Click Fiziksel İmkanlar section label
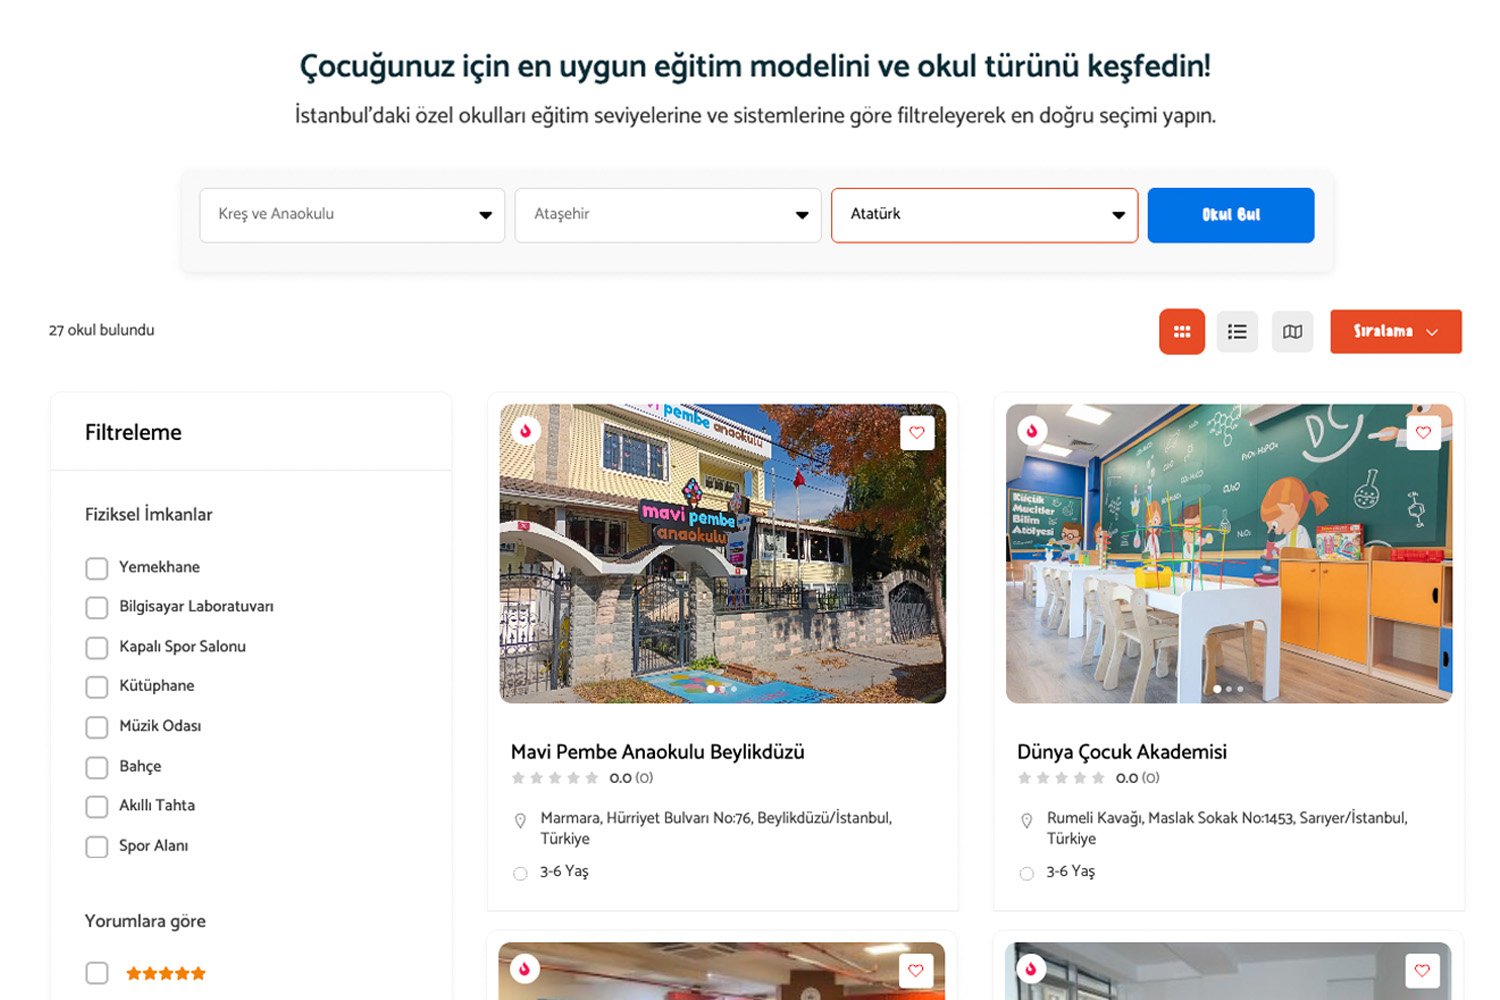 (x=149, y=514)
